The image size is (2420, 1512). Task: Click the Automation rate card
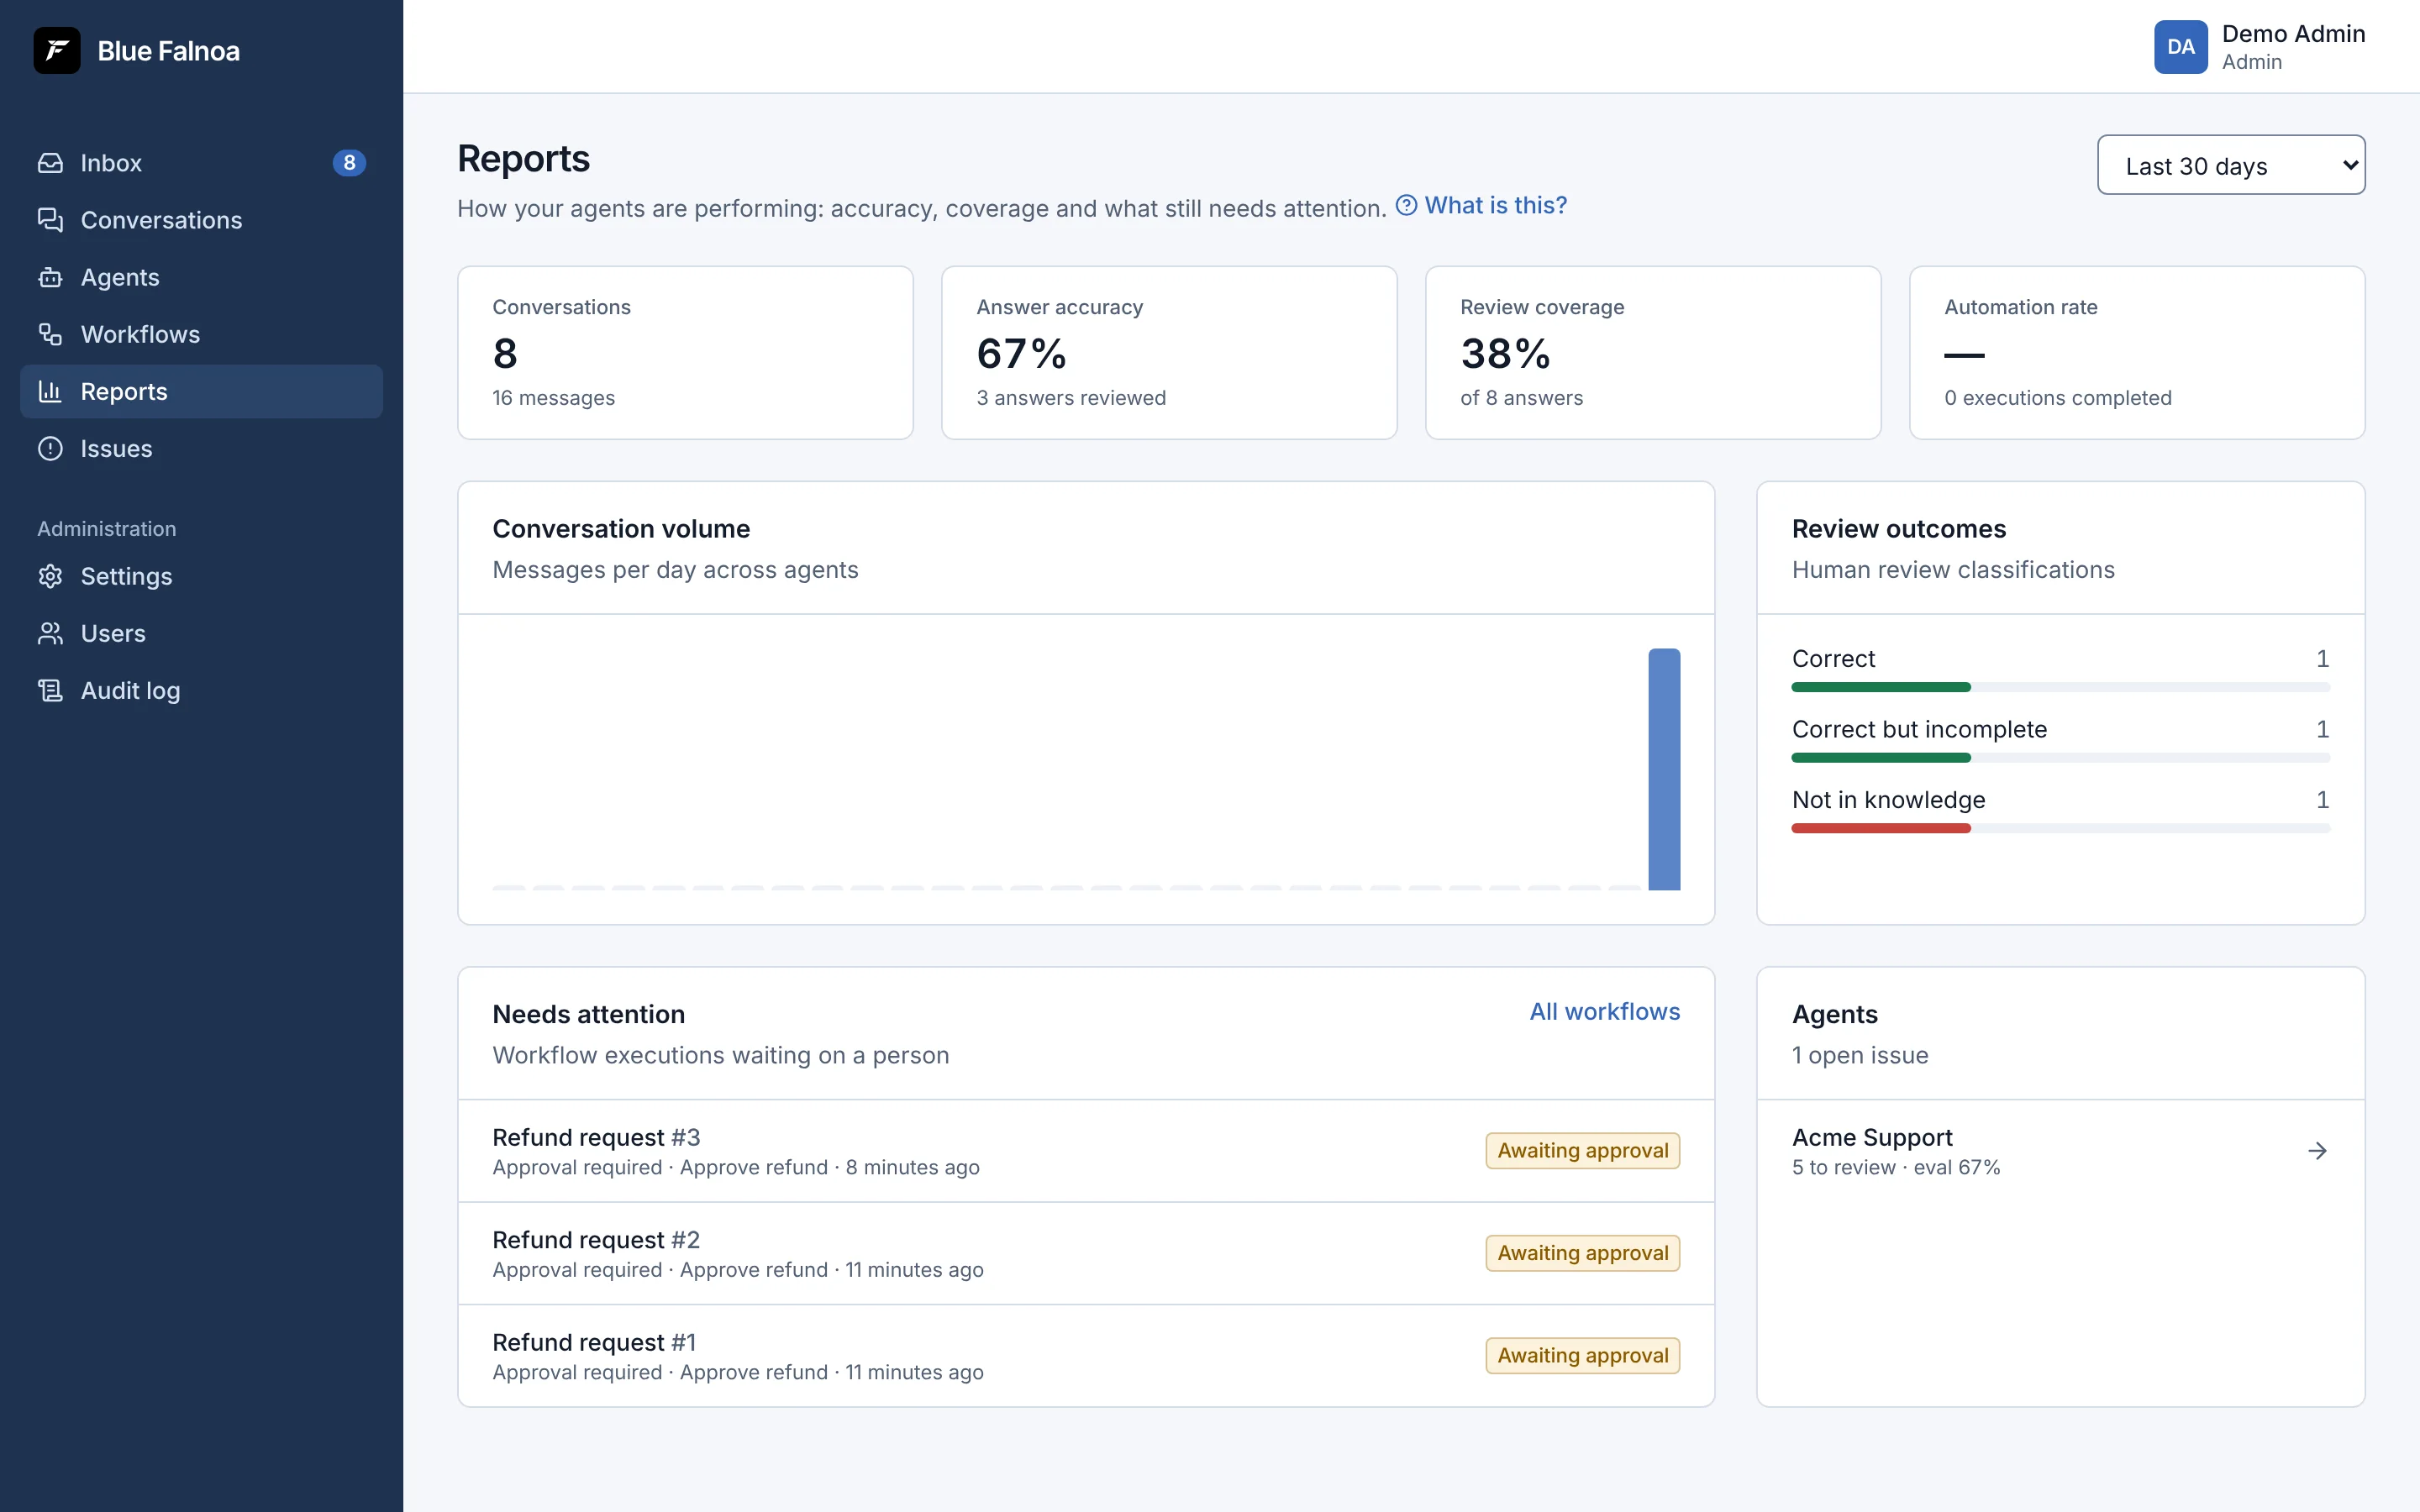[2137, 352]
